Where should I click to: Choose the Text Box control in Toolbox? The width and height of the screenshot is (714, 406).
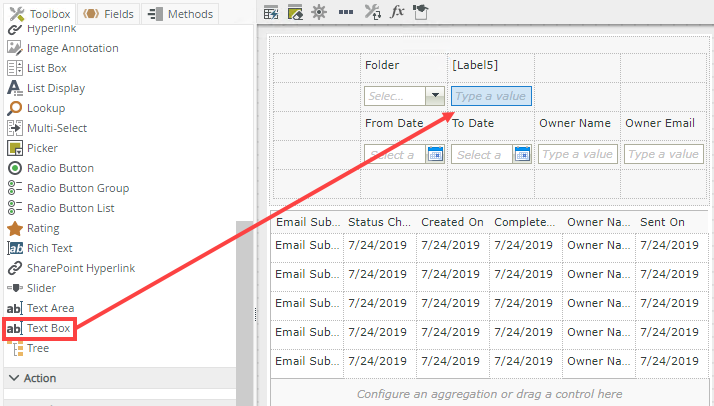pyautogui.click(x=40, y=329)
